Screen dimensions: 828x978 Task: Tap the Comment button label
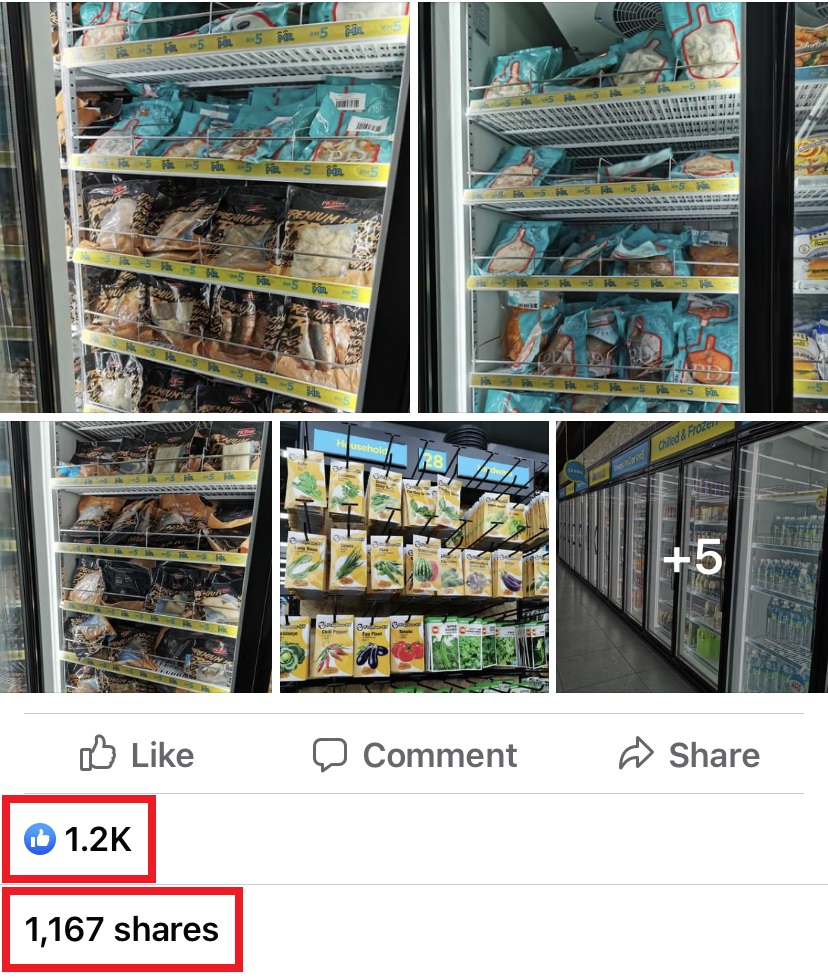tap(440, 755)
